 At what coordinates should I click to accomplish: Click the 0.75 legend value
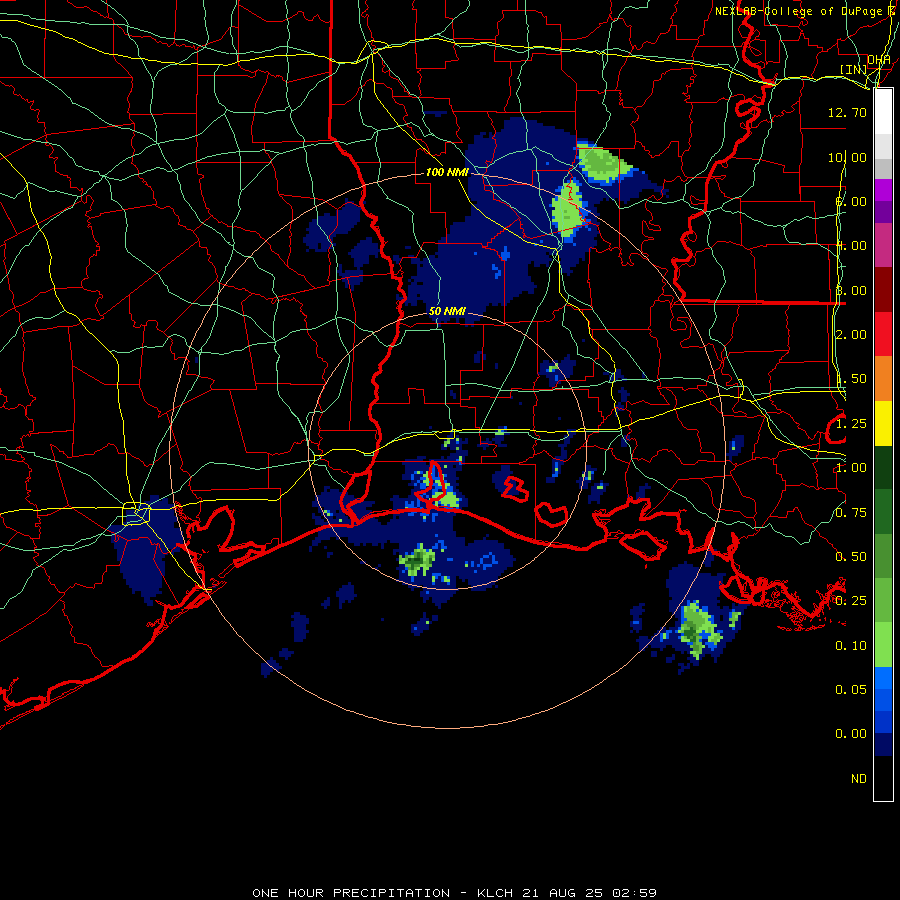851,513
